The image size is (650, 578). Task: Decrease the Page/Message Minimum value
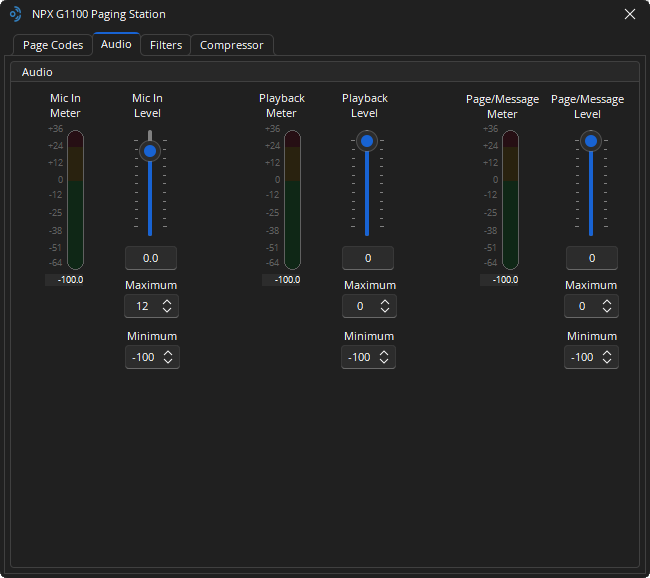pos(607,362)
